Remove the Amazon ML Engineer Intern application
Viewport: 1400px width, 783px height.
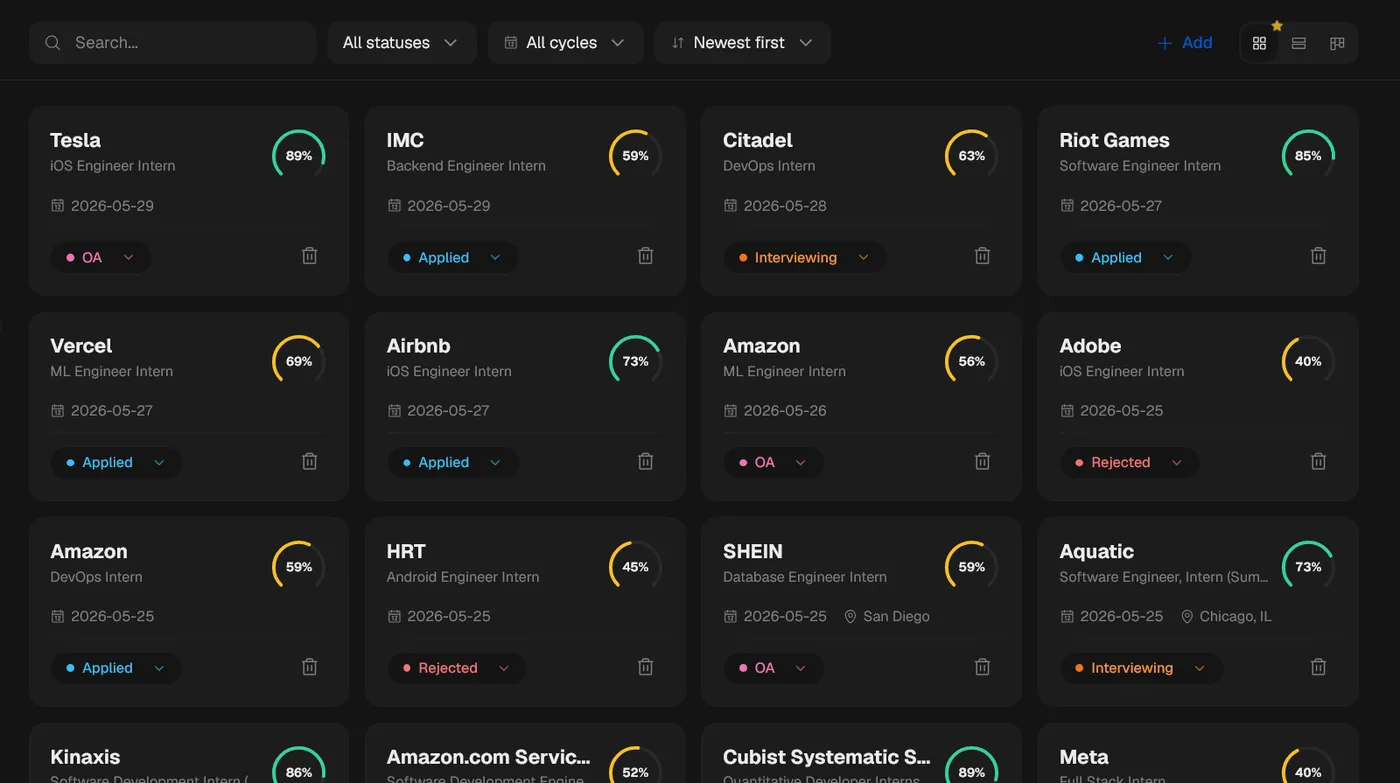click(983, 461)
